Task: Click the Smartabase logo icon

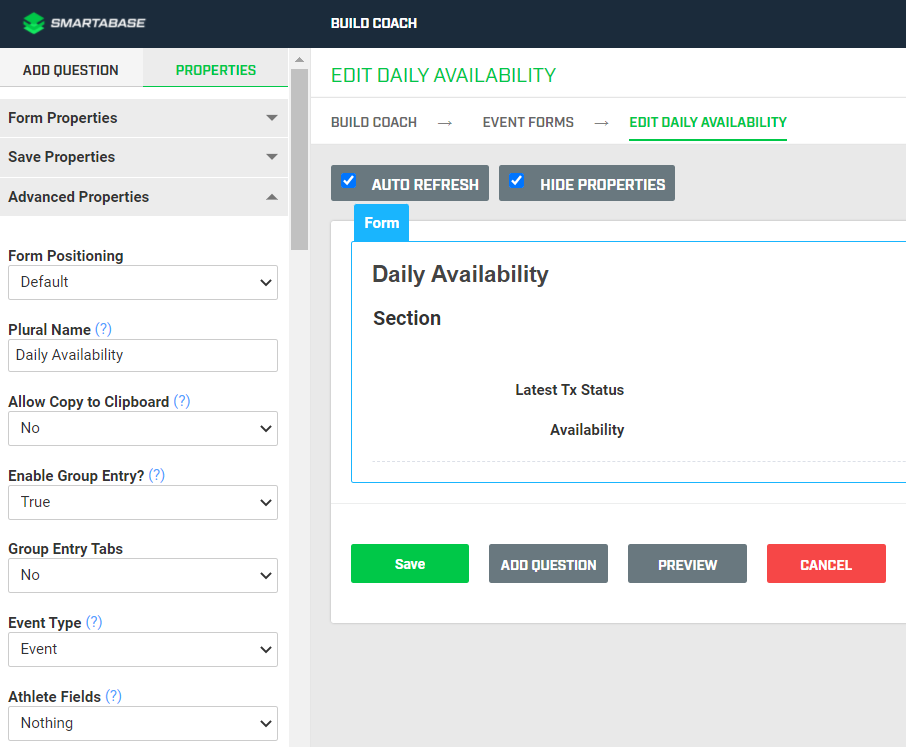Action: click(x=34, y=23)
